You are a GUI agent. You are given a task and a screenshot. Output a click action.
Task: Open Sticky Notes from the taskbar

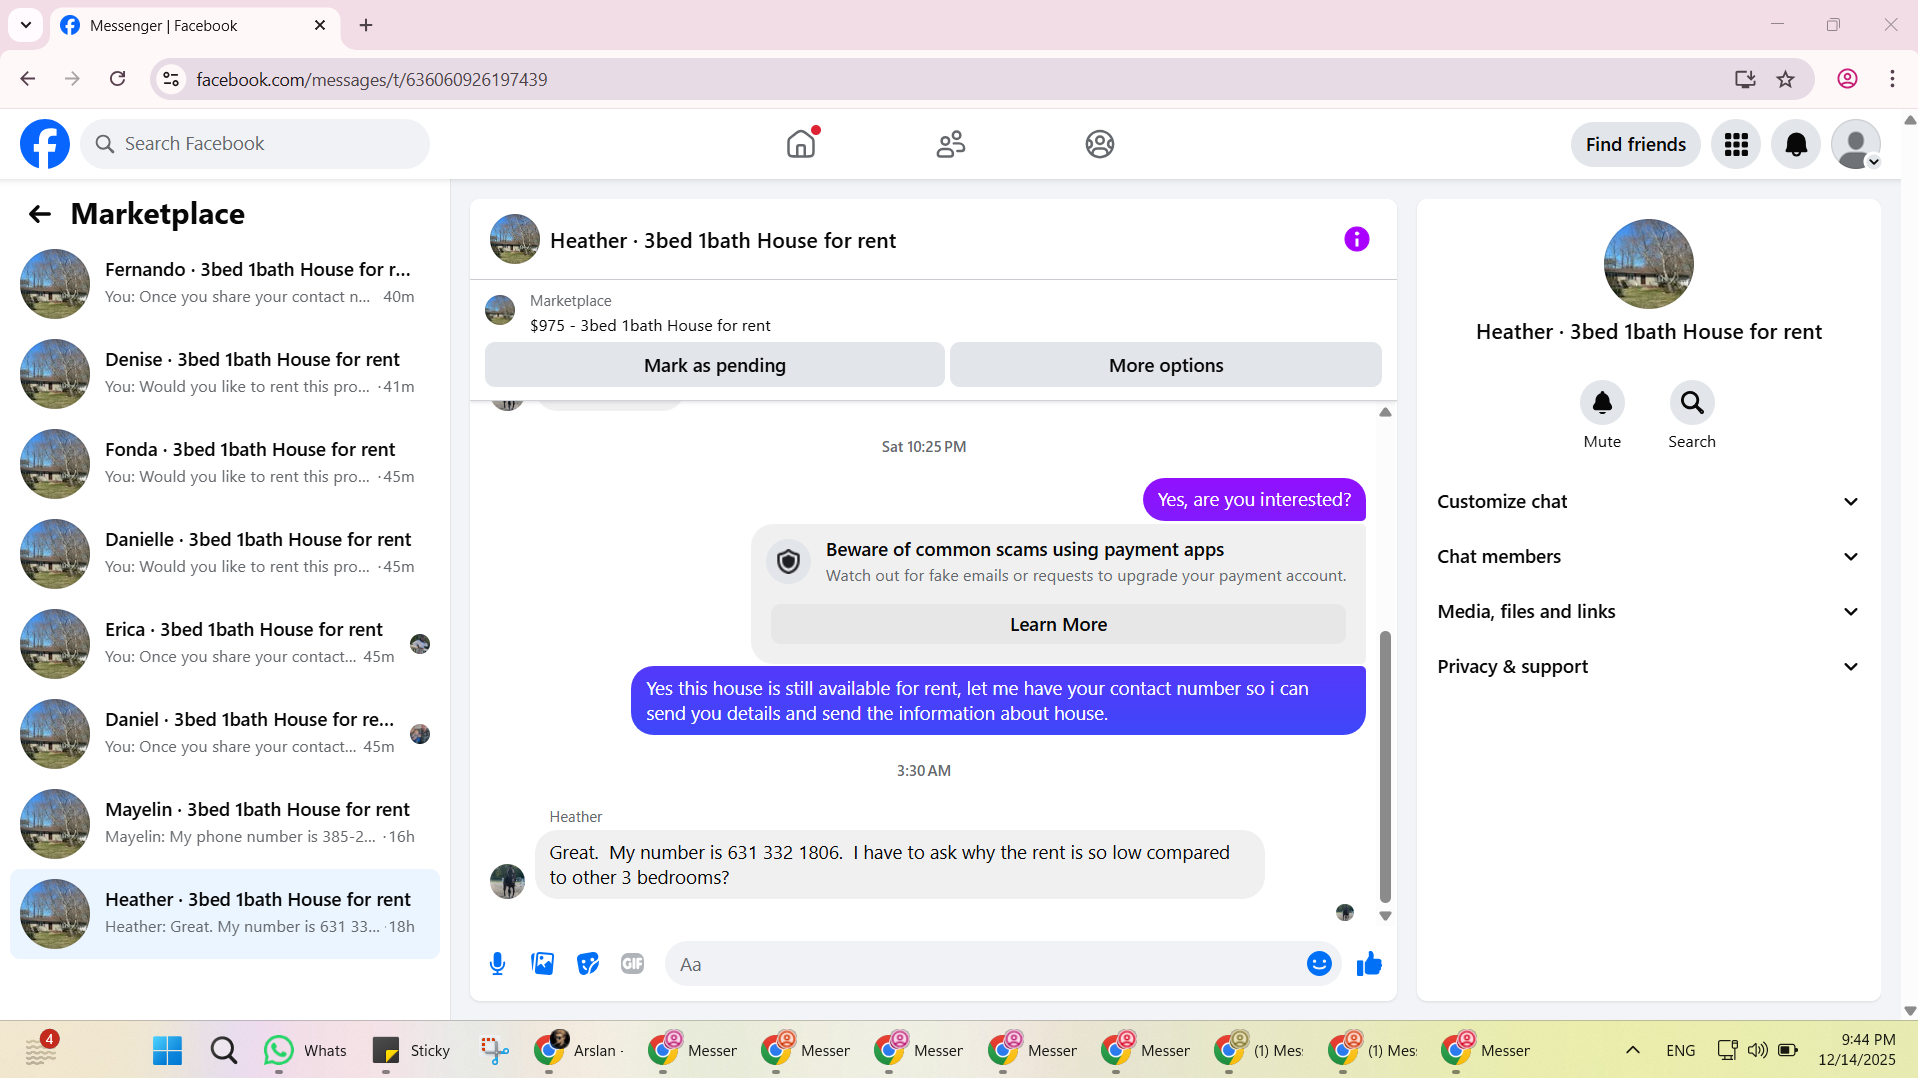pos(410,1050)
